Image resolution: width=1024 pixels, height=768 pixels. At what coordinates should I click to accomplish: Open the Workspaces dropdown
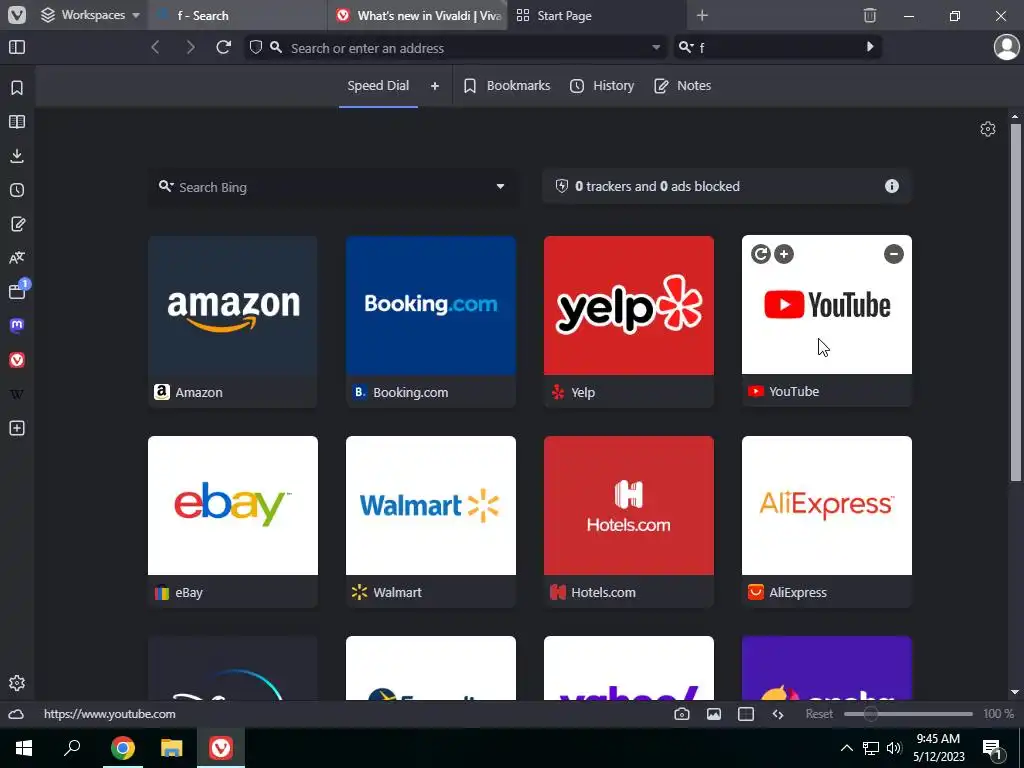tap(91, 15)
